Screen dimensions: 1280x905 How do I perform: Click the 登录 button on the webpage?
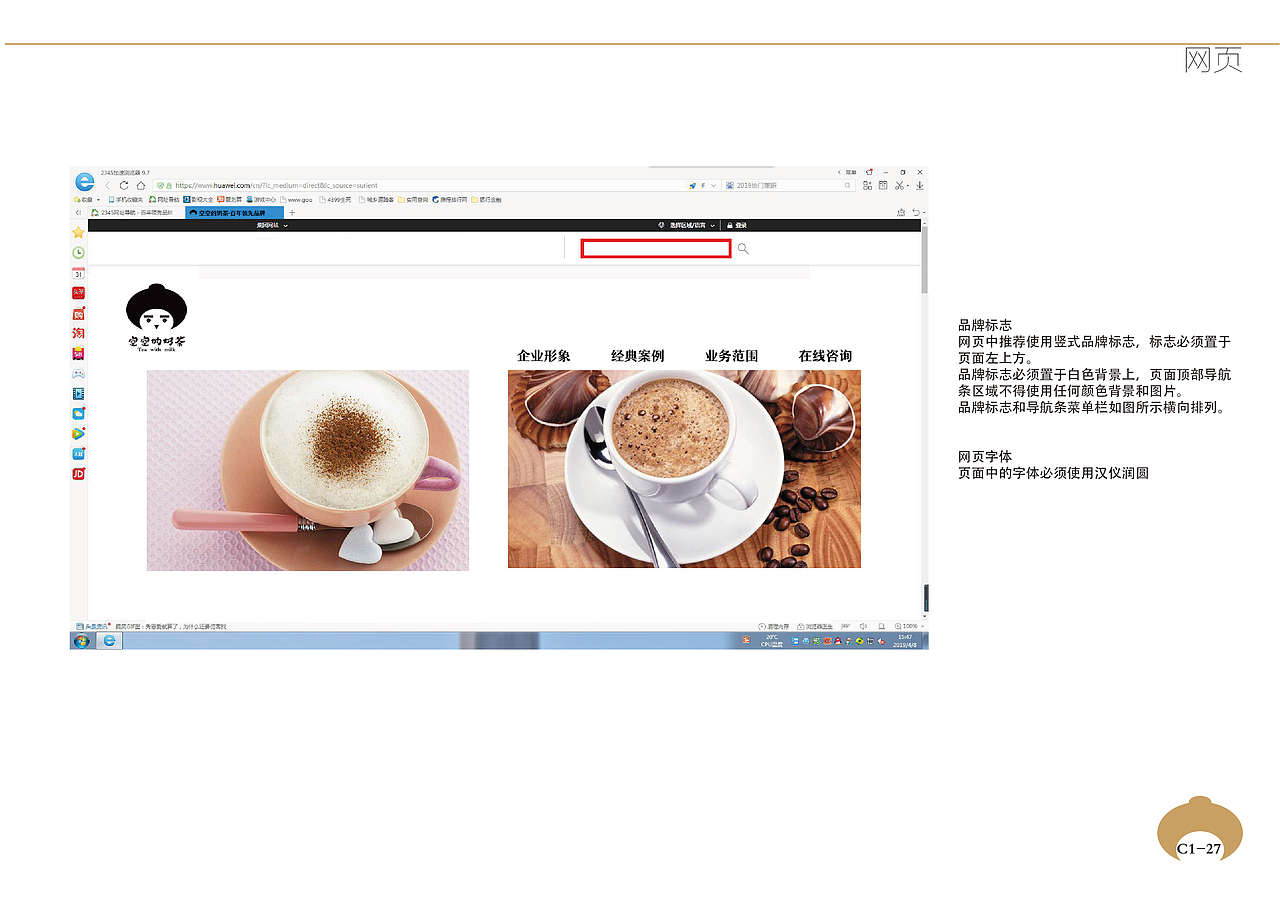tap(738, 225)
